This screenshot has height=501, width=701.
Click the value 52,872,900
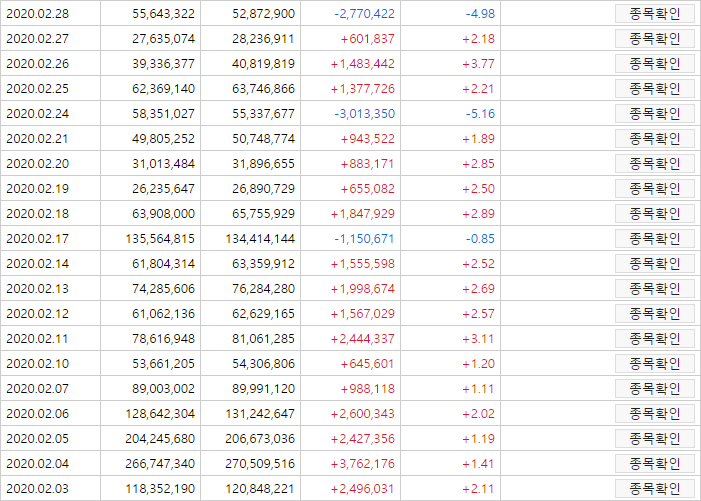[263, 14]
